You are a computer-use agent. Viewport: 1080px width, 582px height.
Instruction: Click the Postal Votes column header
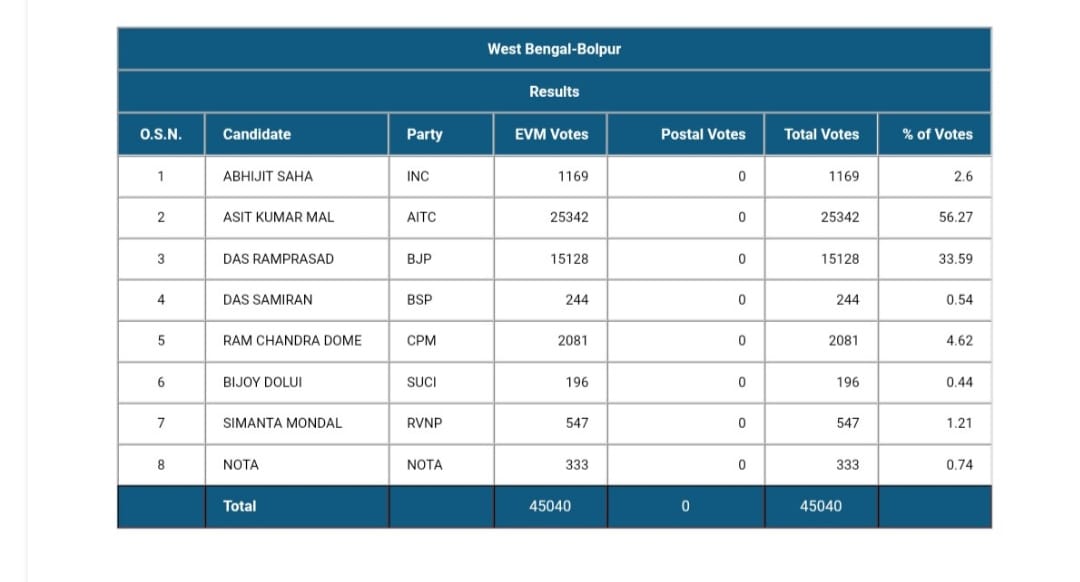[x=686, y=134]
